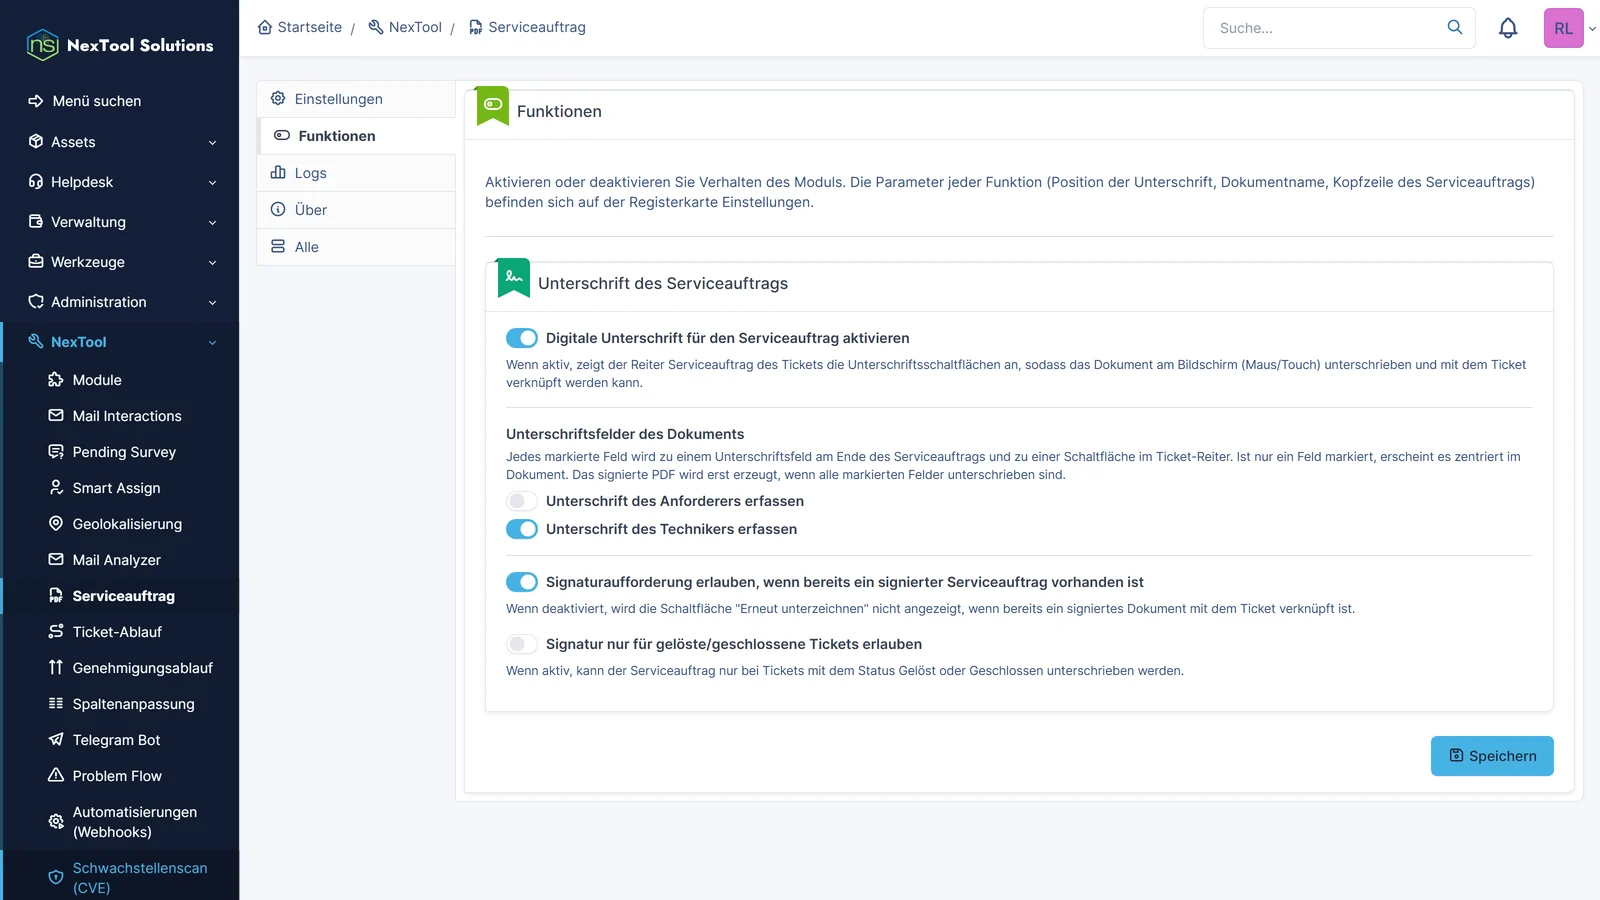Viewport: 1600px width, 900px height.
Task: Expand the Helpdesk menu
Action: tap(120, 182)
